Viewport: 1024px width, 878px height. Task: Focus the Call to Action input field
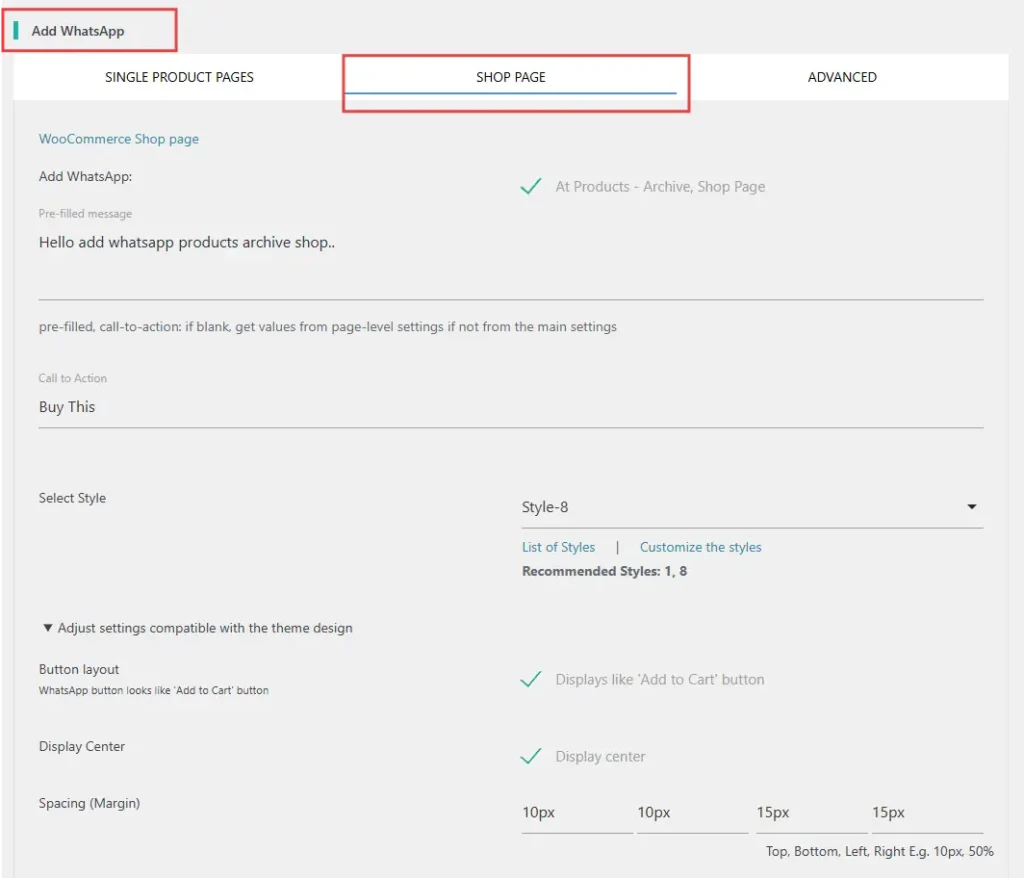[510, 407]
